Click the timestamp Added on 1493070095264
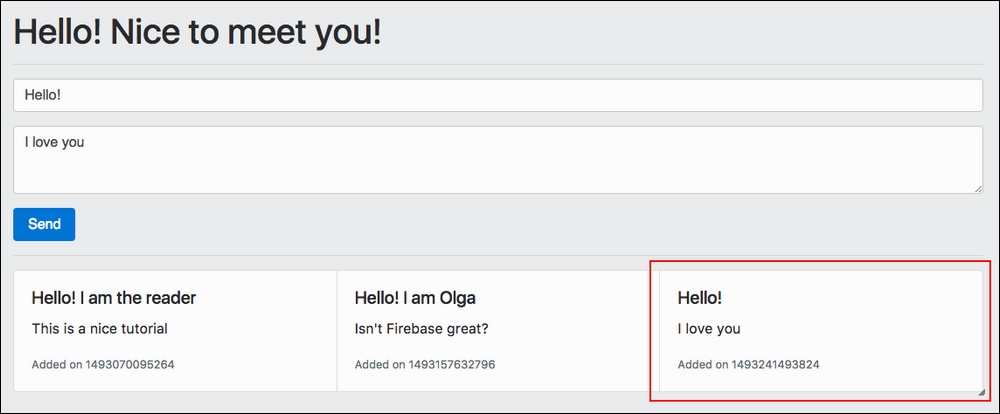The width and height of the screenshot is (1000, 414). click(x=103, y=365)
